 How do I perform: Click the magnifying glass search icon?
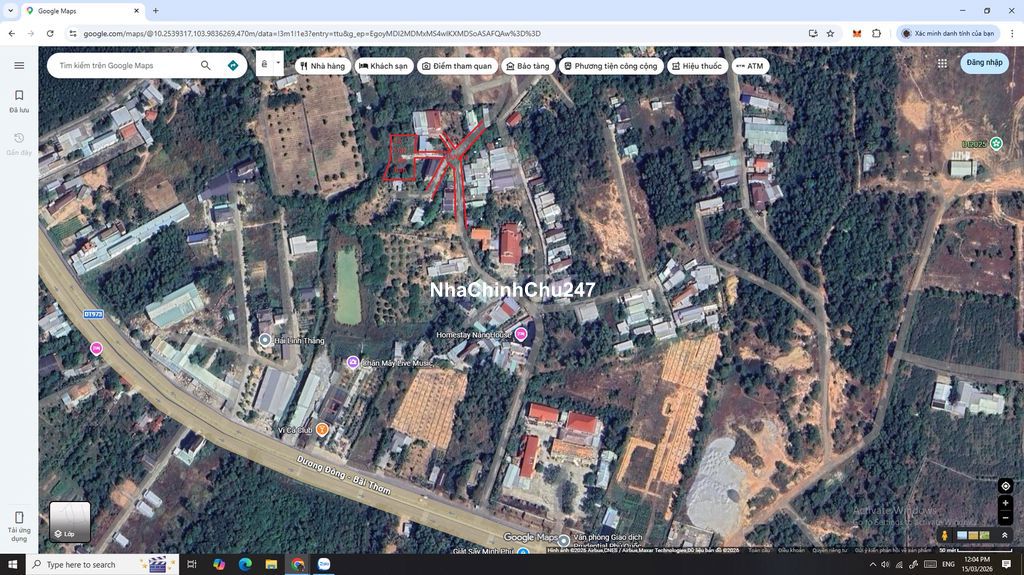click(206, 65)
